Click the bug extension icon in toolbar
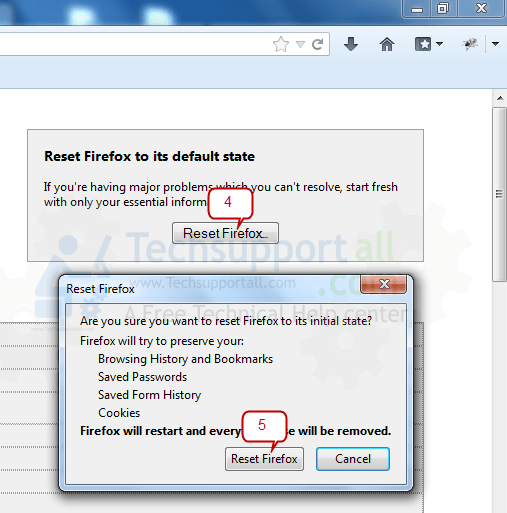 tap(470, 44)
